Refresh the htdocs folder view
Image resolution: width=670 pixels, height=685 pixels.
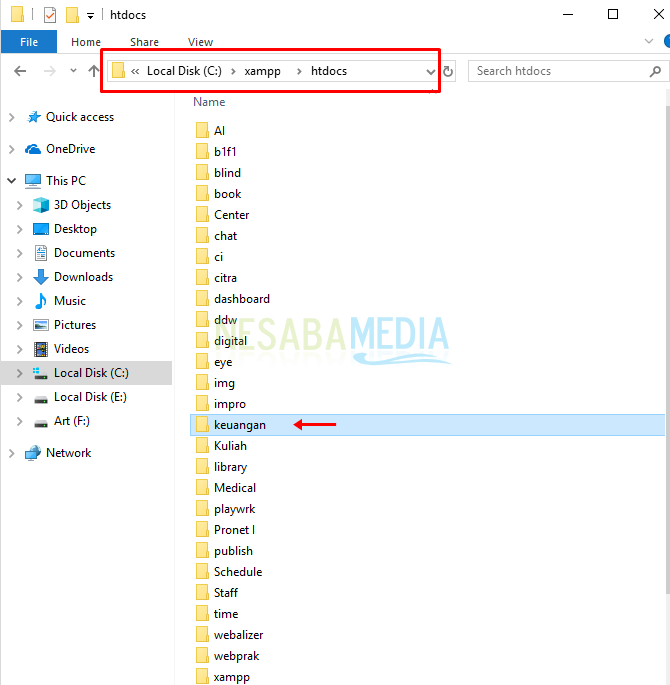point(448,71)
